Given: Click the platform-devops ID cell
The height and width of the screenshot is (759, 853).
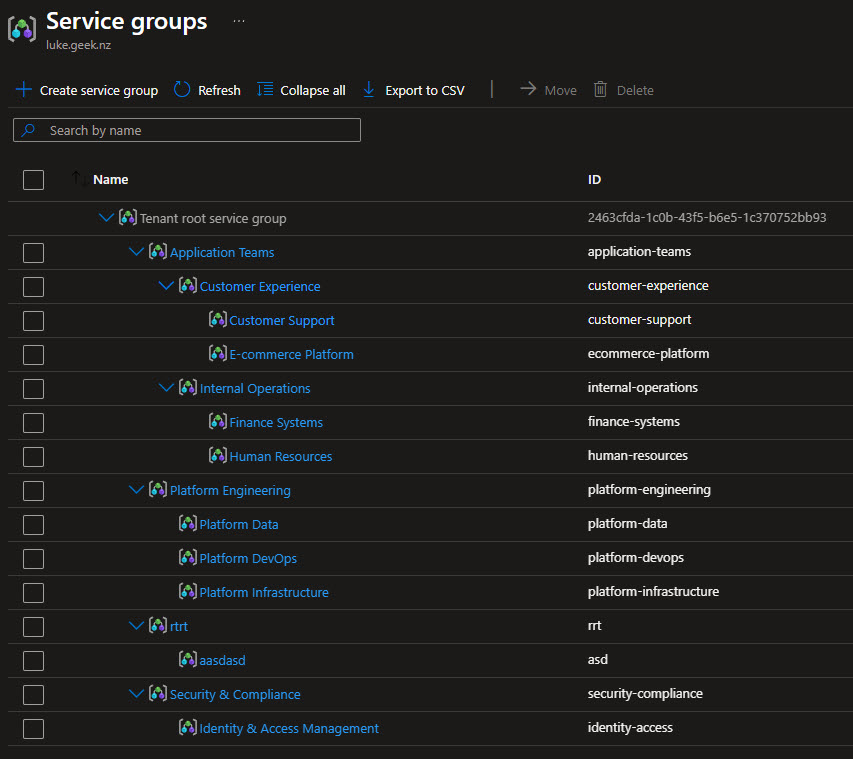Looking at the screenshot, I should pyautogui.click(x=635, y=558).
